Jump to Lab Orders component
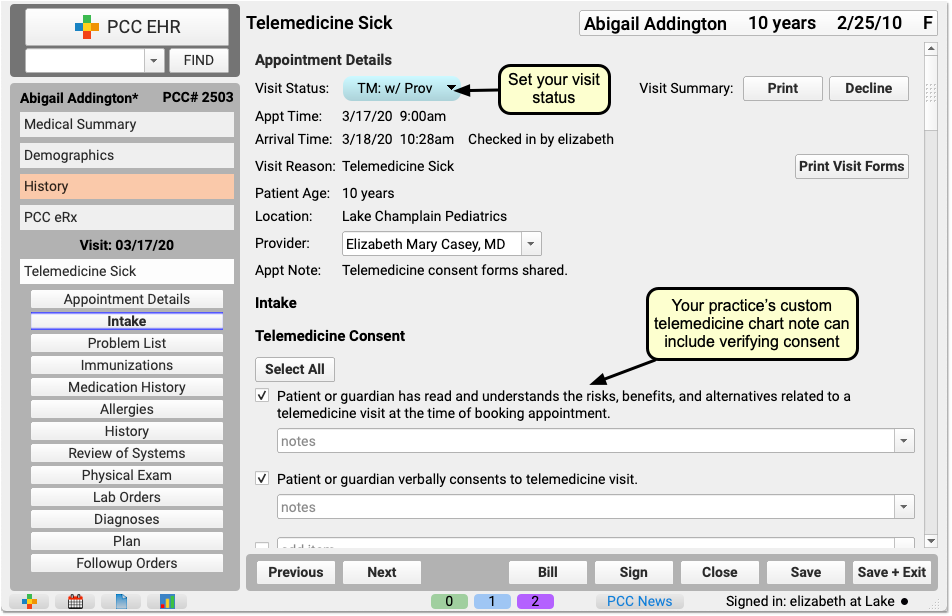This screenshot has height=616, width=952. (127, 497)
